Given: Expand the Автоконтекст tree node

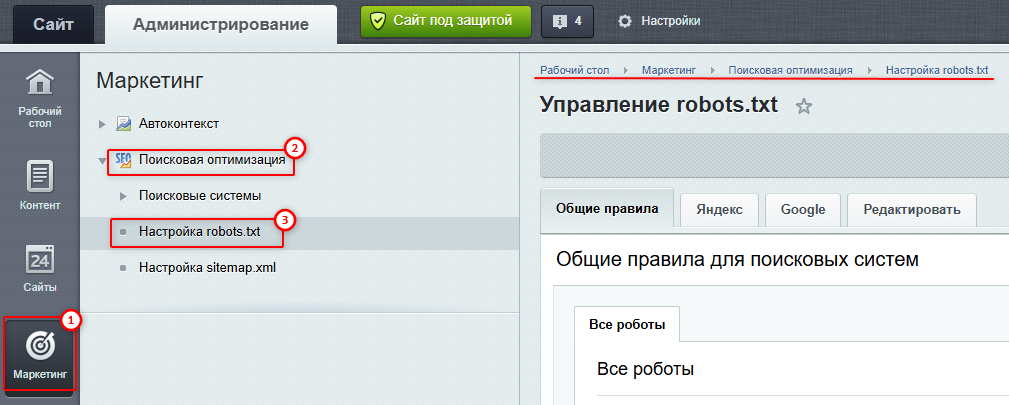Looking at the screenshot, I should [x=102, y=124].
